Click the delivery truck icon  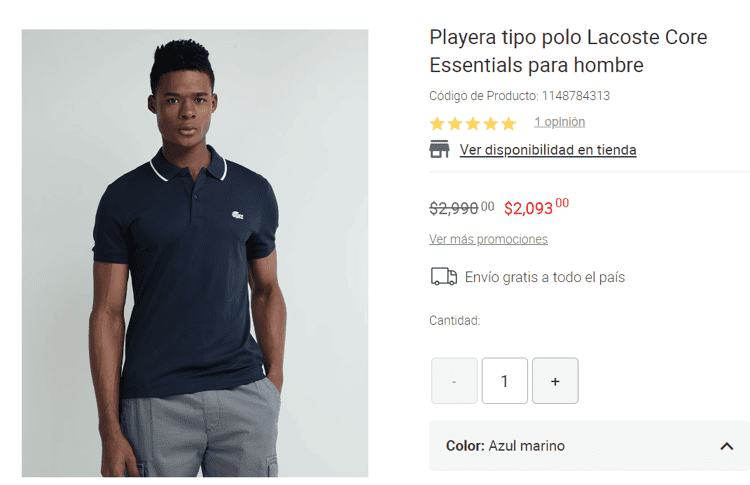(x=444, y=277)
